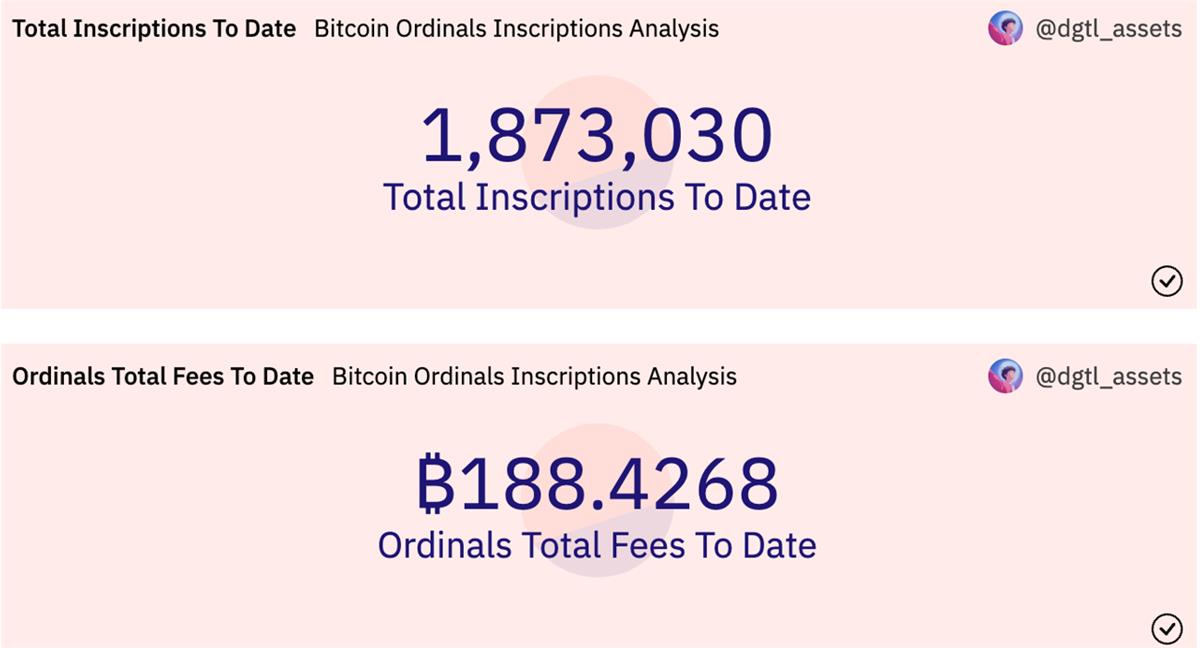Click the large caption under the ₿188.4268 counter
1200x648 pixels.
597,545
